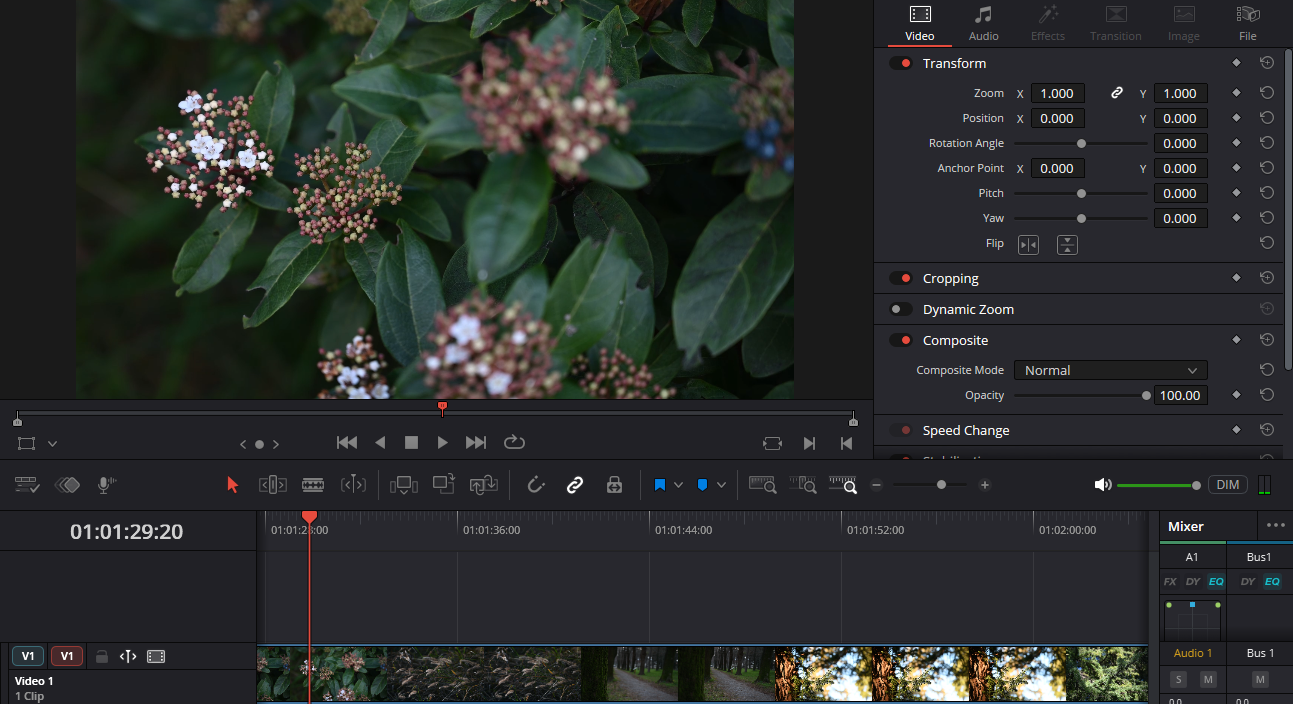Screen dimensions: 1293x704
Task: Switch to the Audio inspector tab
Action: point(983,22)
